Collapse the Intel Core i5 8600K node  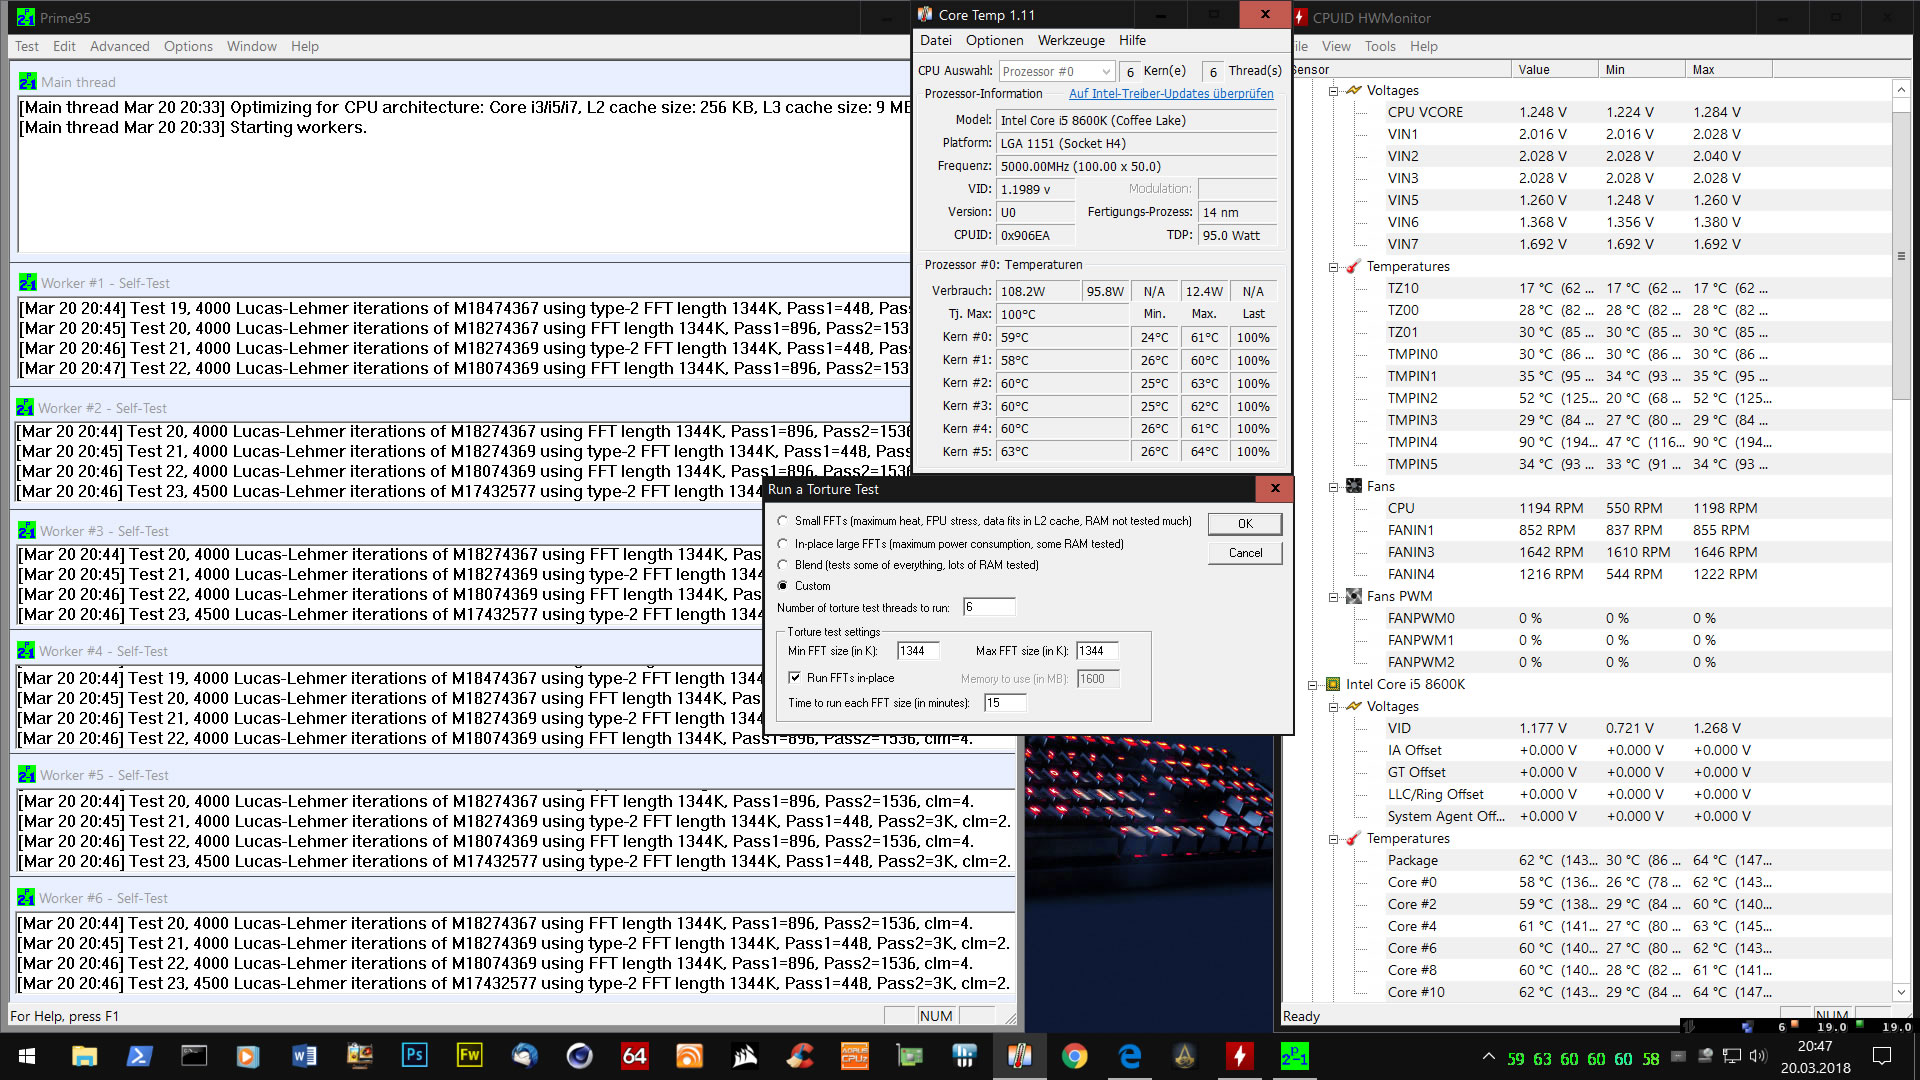point(1312,685)
